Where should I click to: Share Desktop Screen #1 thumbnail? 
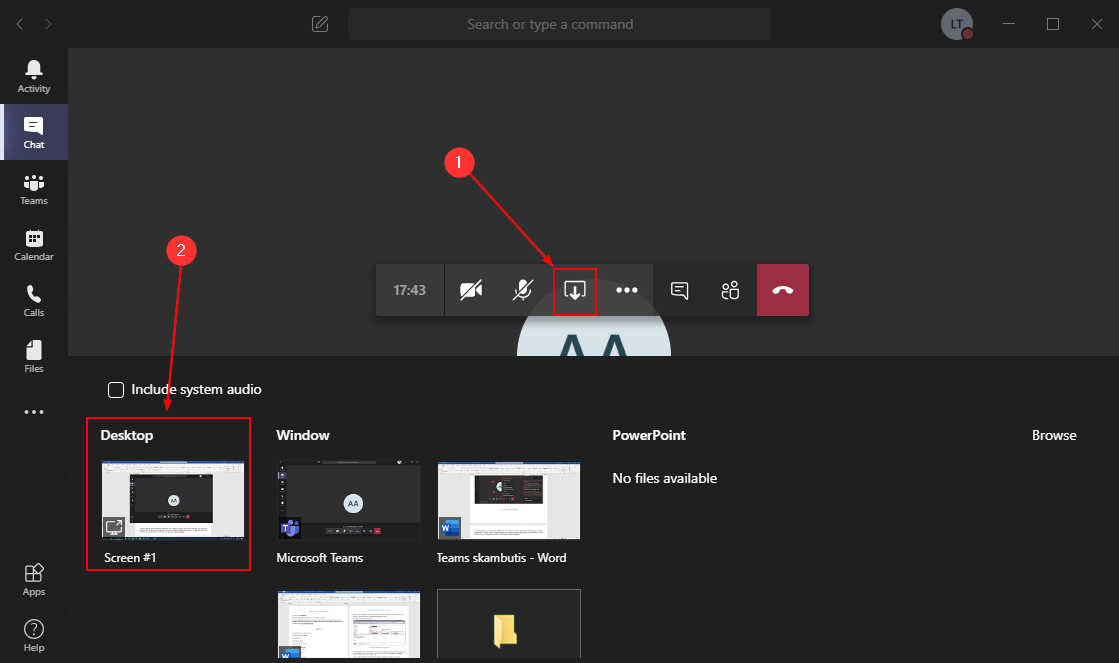(x=173, y=500)
